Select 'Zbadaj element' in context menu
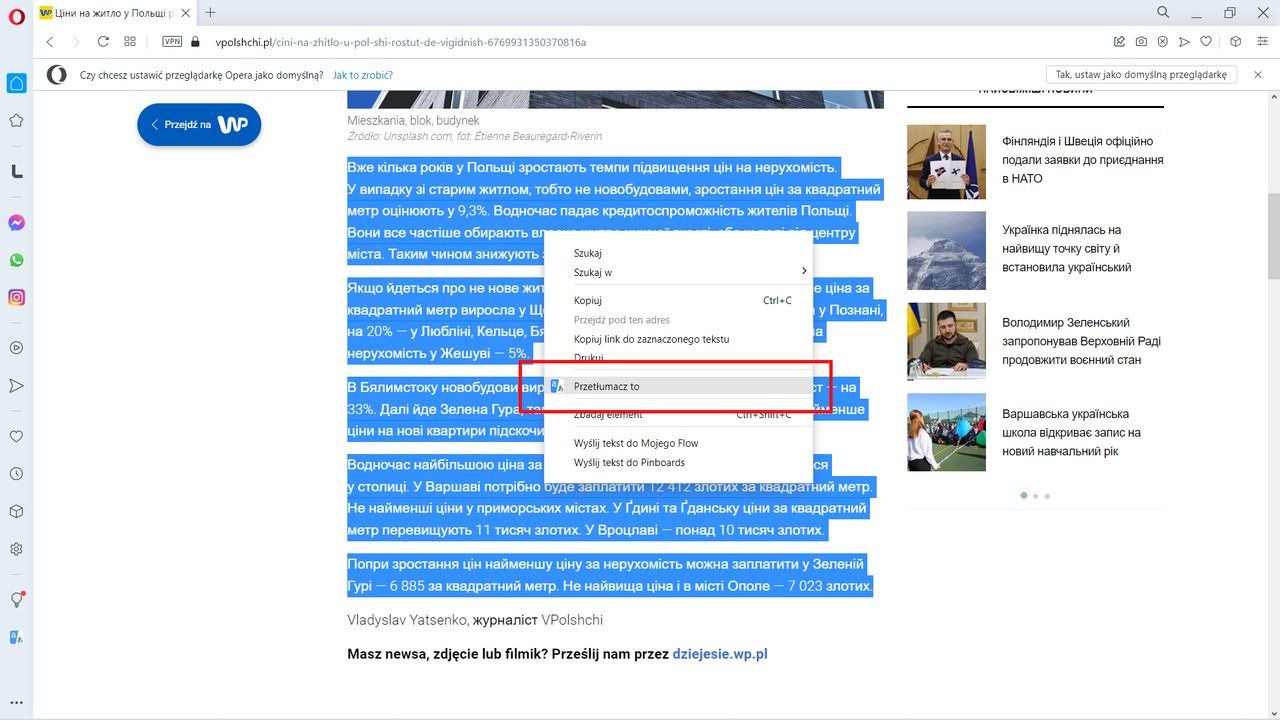Image resolution: width=1280 pixels, height=720 pixels. (676, 414)
